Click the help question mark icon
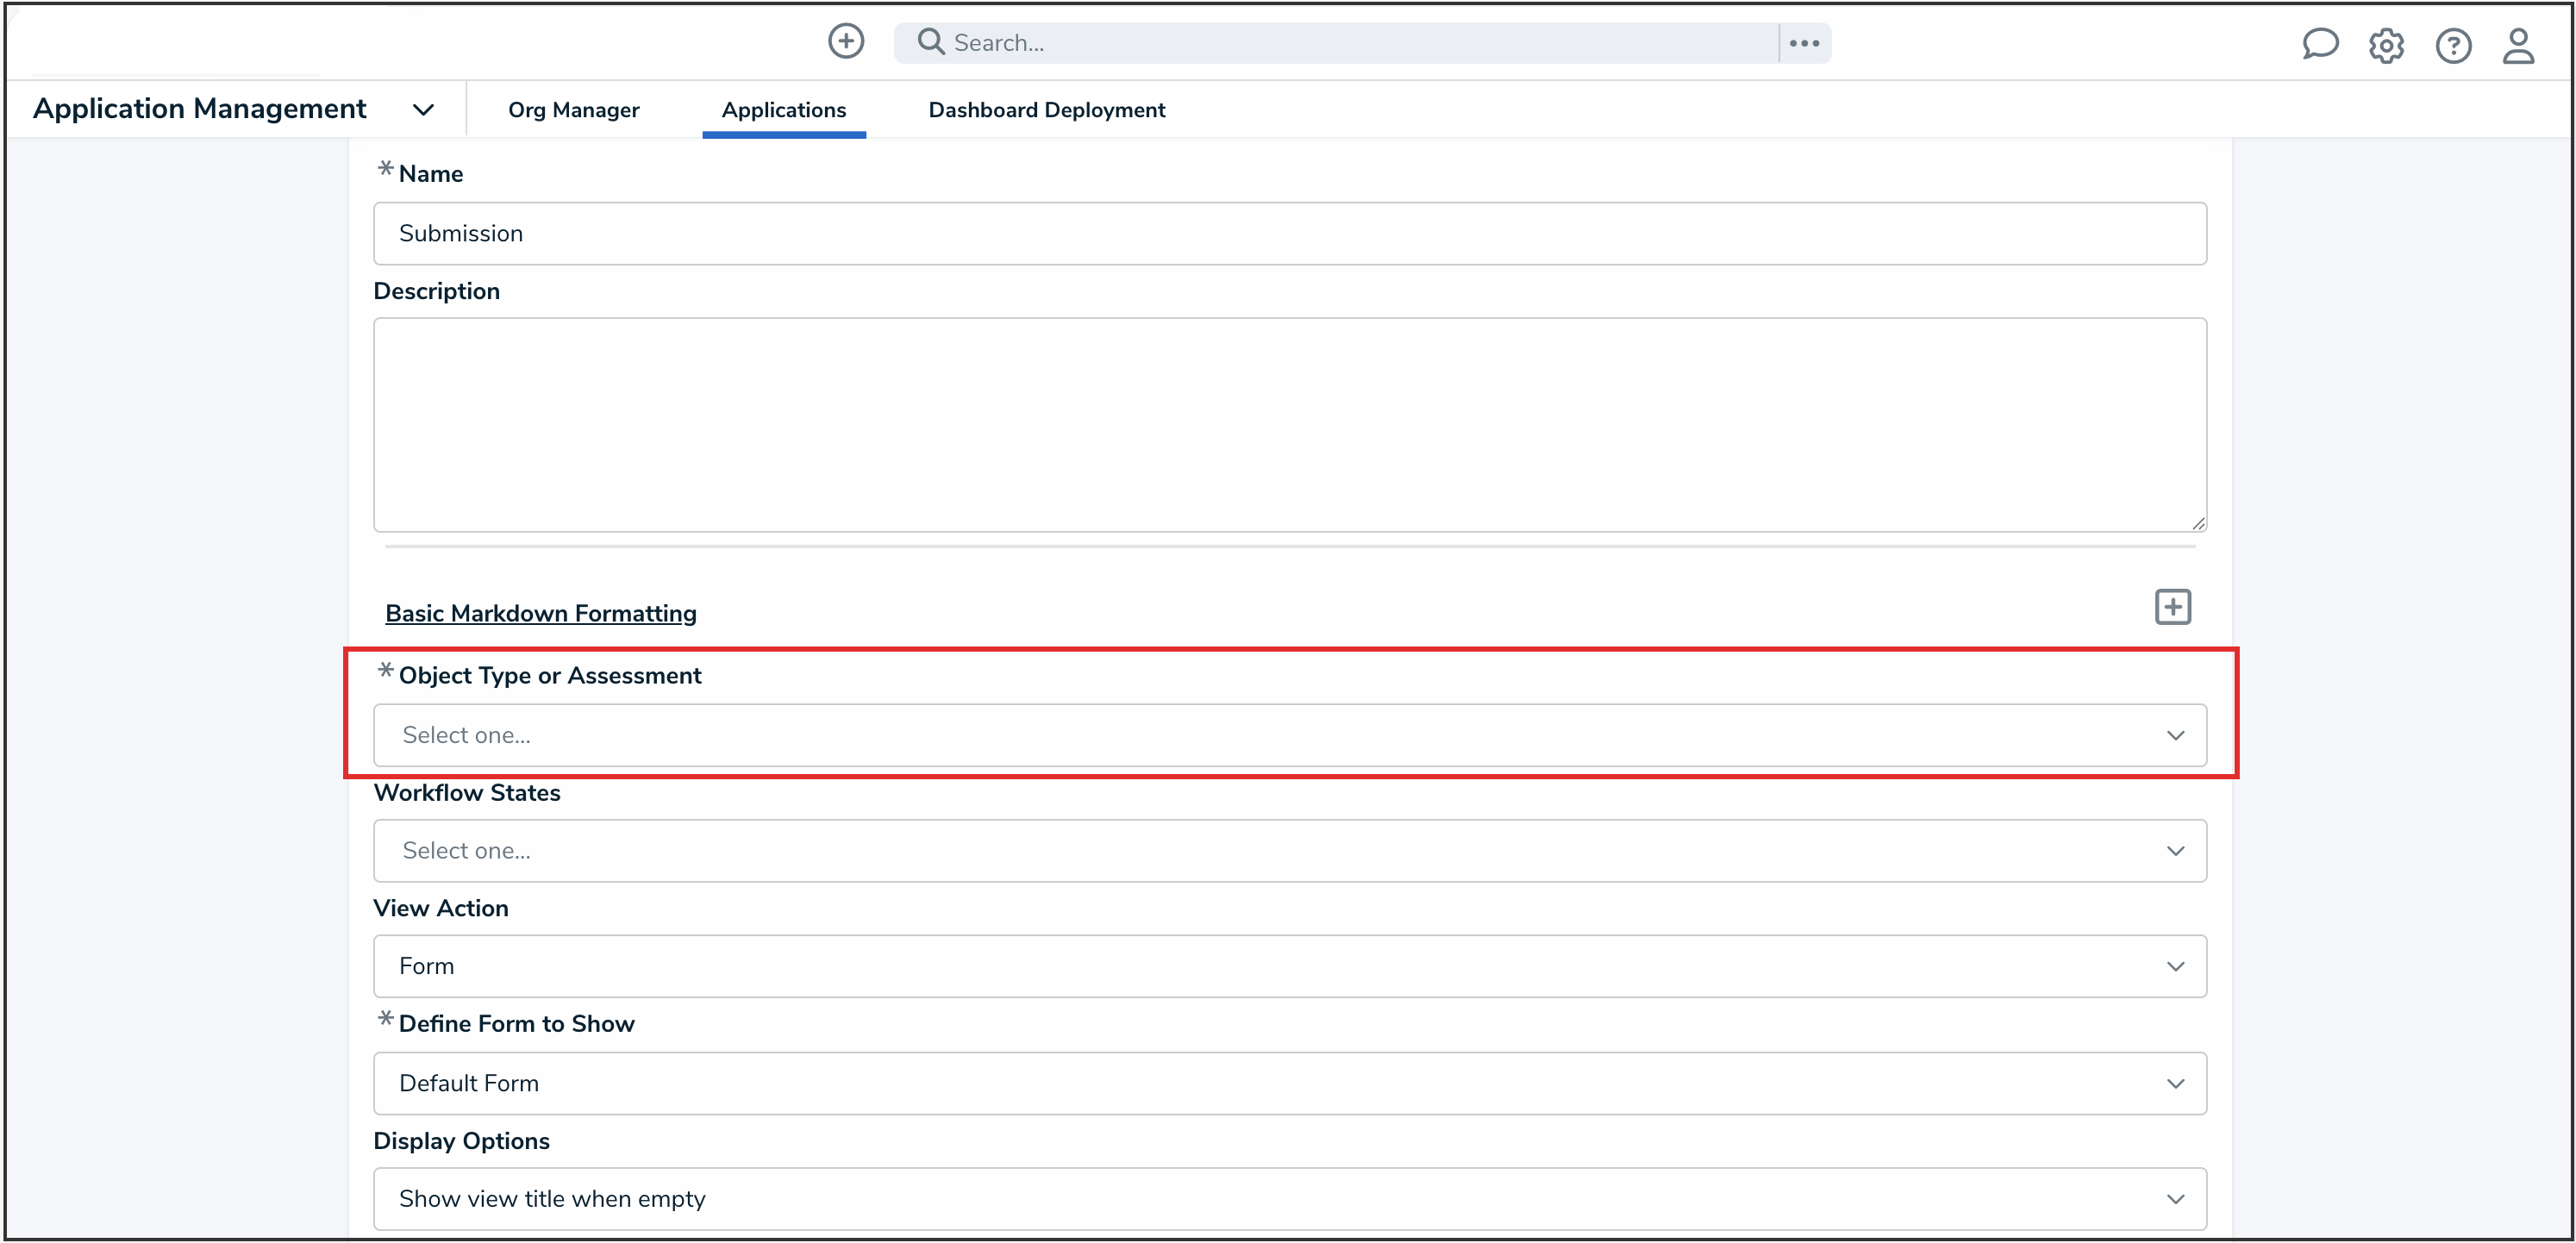Screen dimensions: 2576x1243 coord(2454,46)
